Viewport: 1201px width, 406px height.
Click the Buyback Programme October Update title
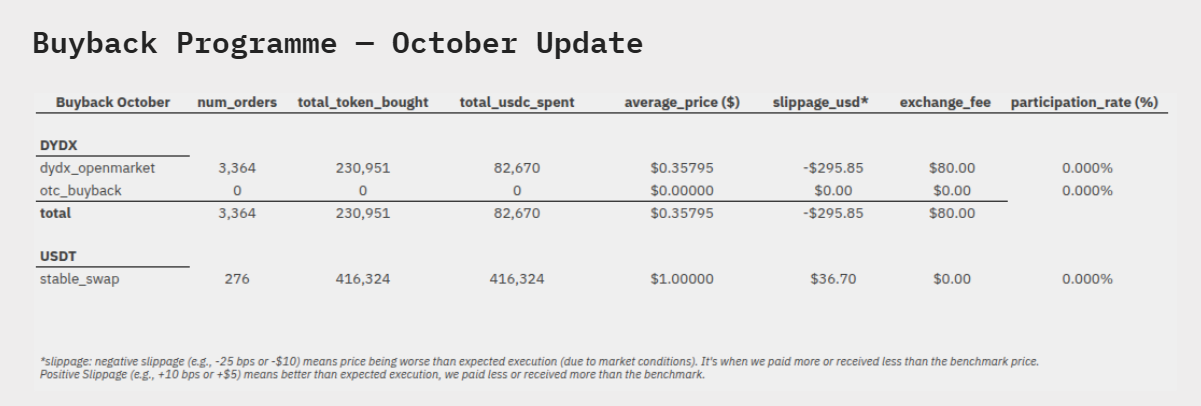pyautogui.click(x=337, y=44)
